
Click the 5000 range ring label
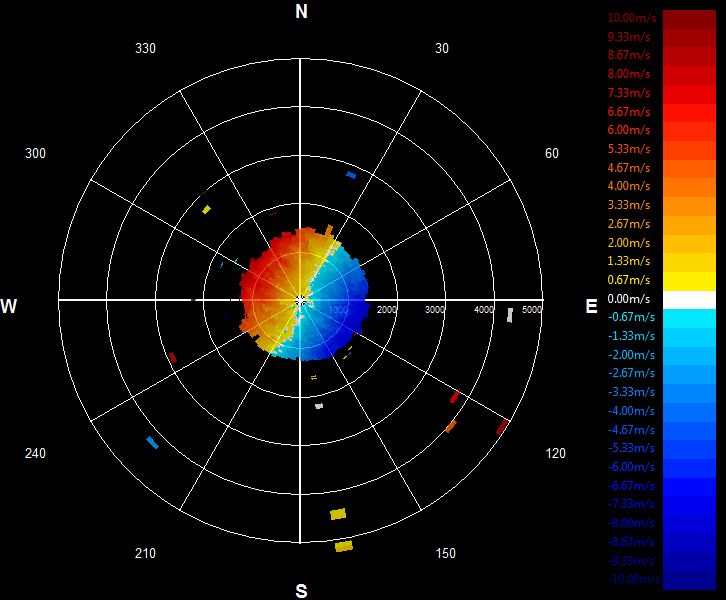click(532, 310)
